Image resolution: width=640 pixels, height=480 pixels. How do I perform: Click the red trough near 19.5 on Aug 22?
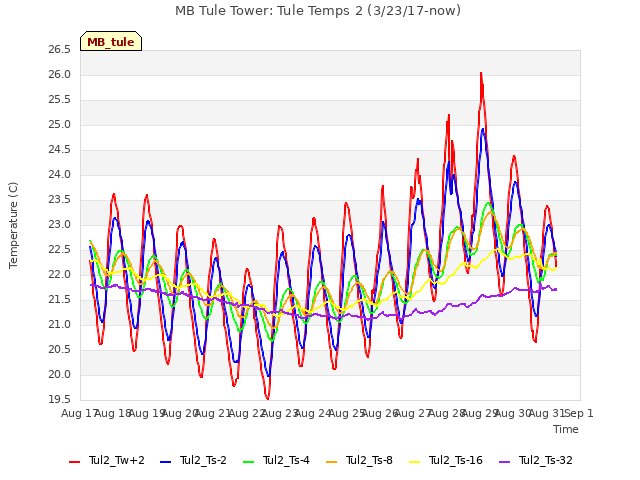268,398
